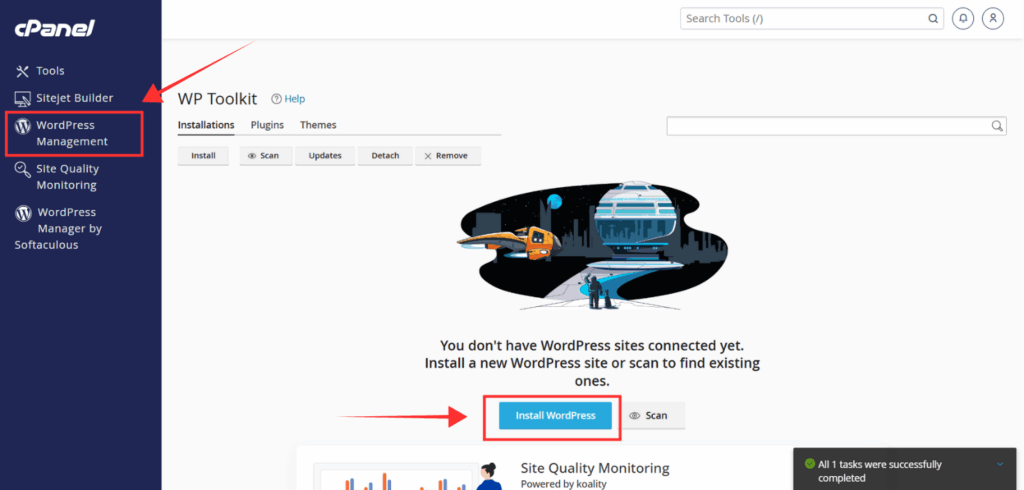1024x490 pixels.
Task: Switch to the Installations tab
Action: (x=206, y=125)
